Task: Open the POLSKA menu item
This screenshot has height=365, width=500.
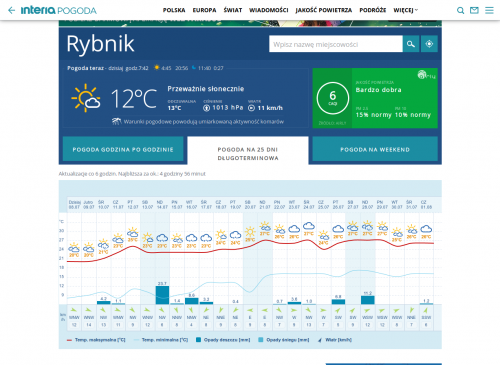Action: (174, 10)
